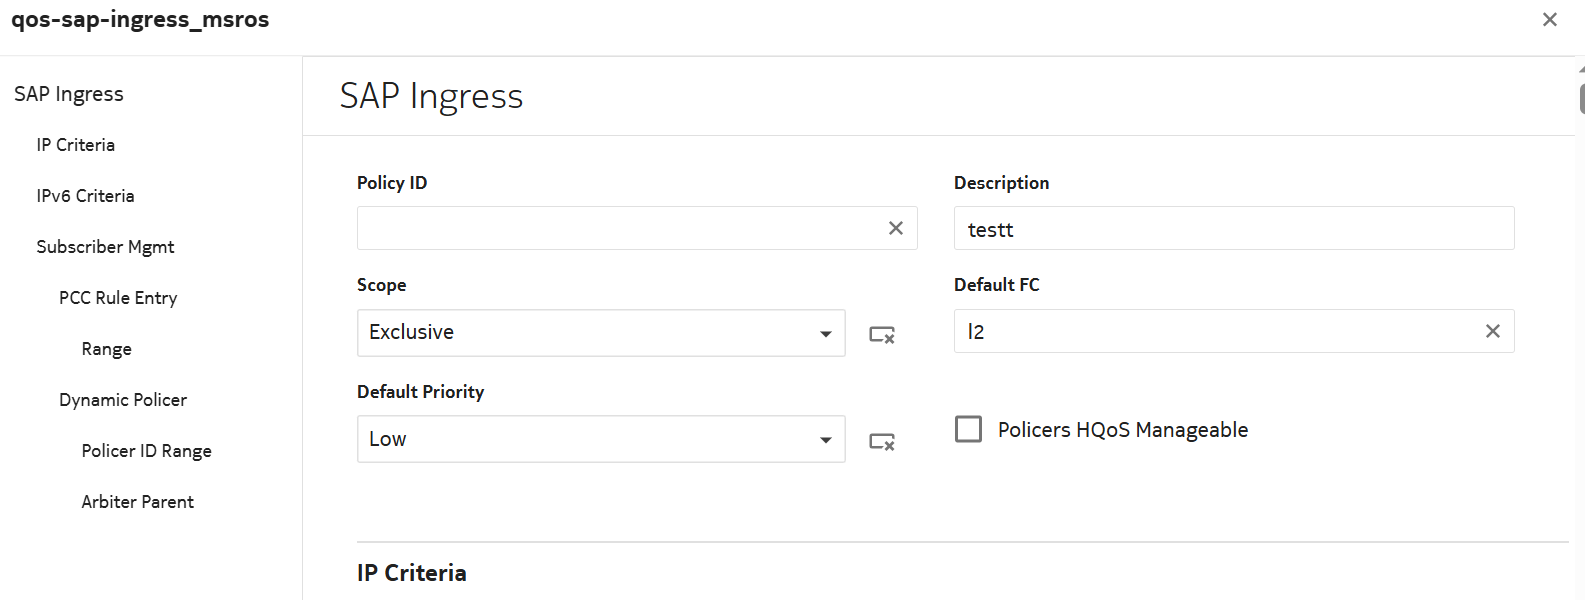Enable Policers HQoS Manageable checkbox

[968, 429]
